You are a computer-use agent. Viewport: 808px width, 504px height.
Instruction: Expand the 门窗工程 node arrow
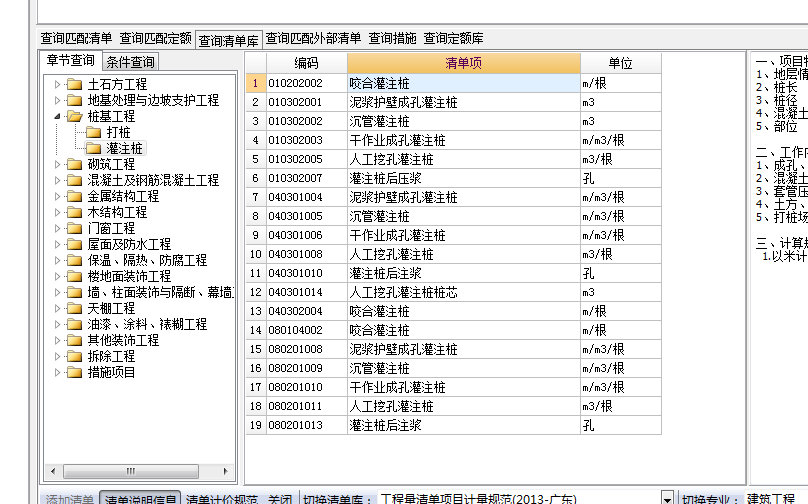point(58,228)
